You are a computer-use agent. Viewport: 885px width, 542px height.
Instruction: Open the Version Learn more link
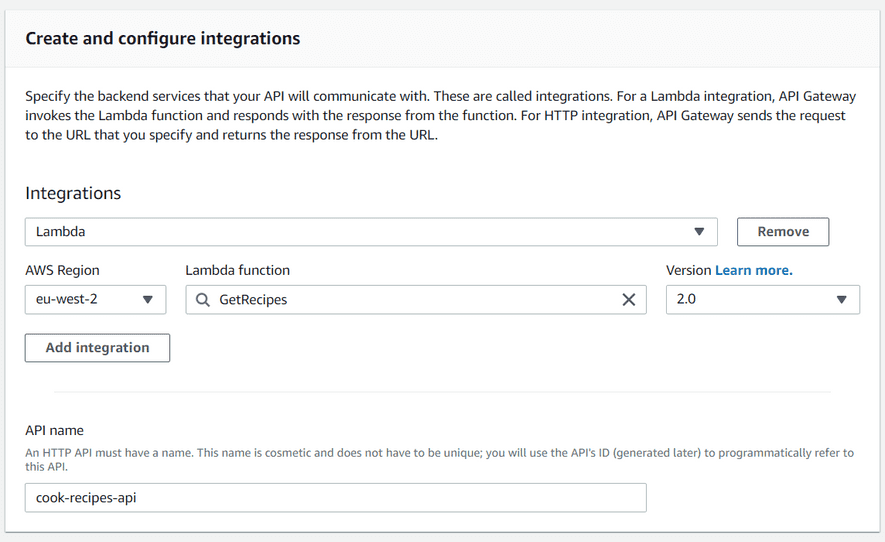click(753, 270)
